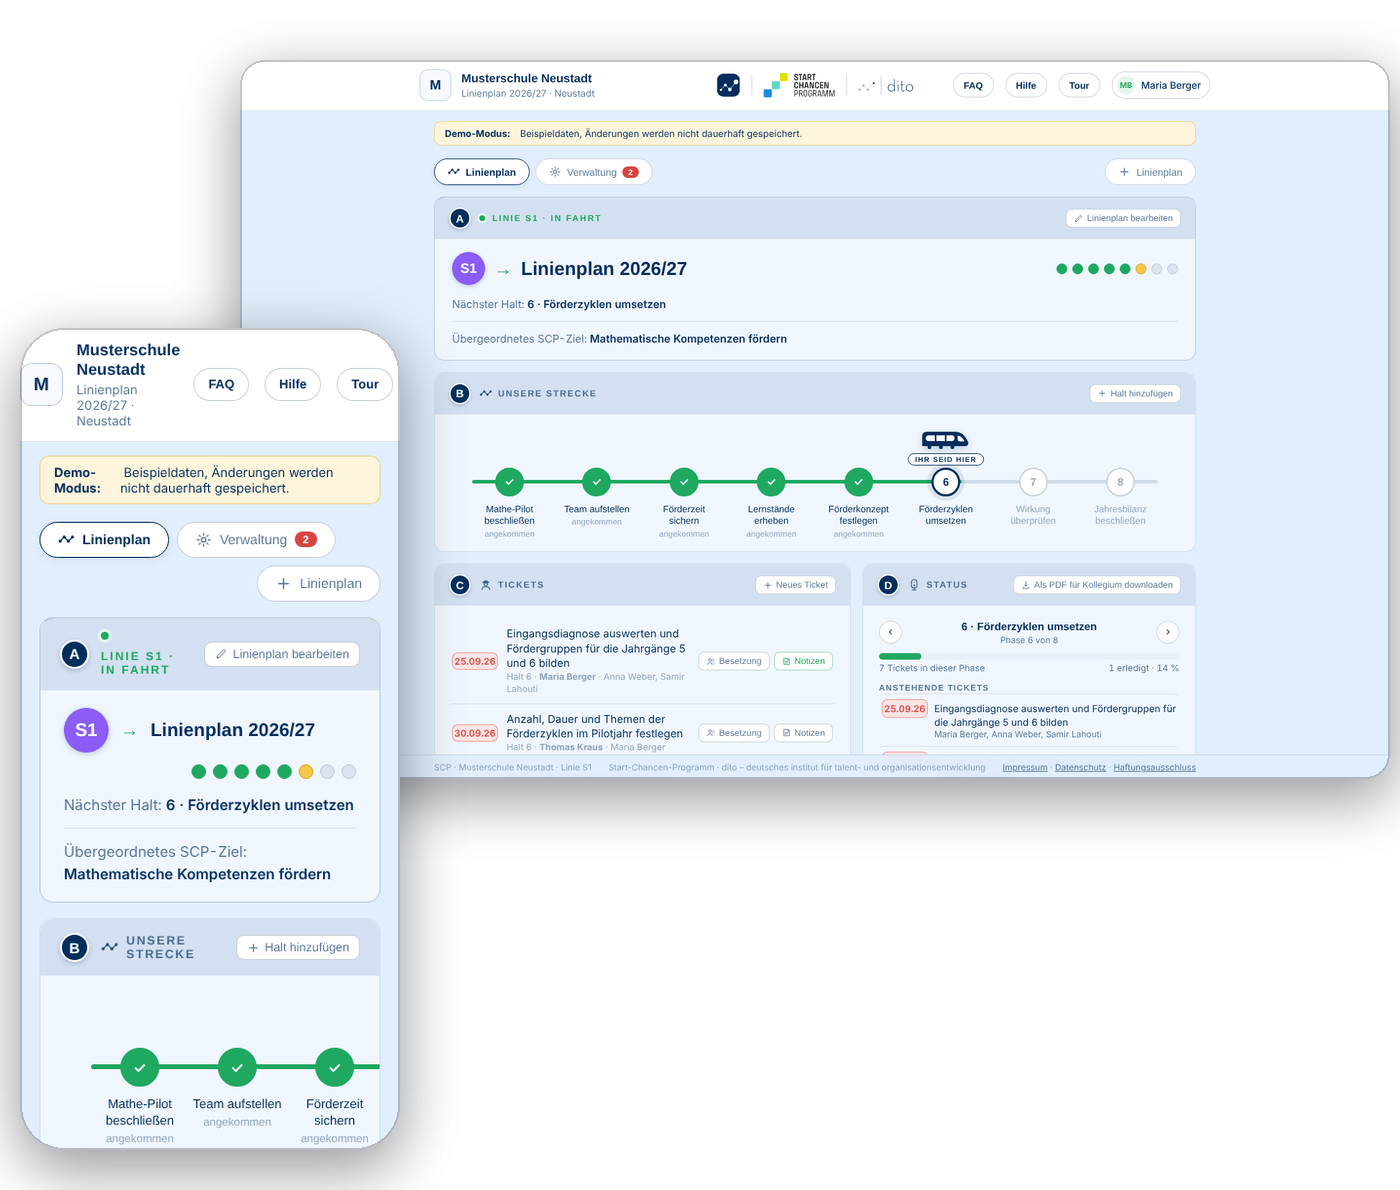Go to previous phase in Status panel

[x=890, y=632]
